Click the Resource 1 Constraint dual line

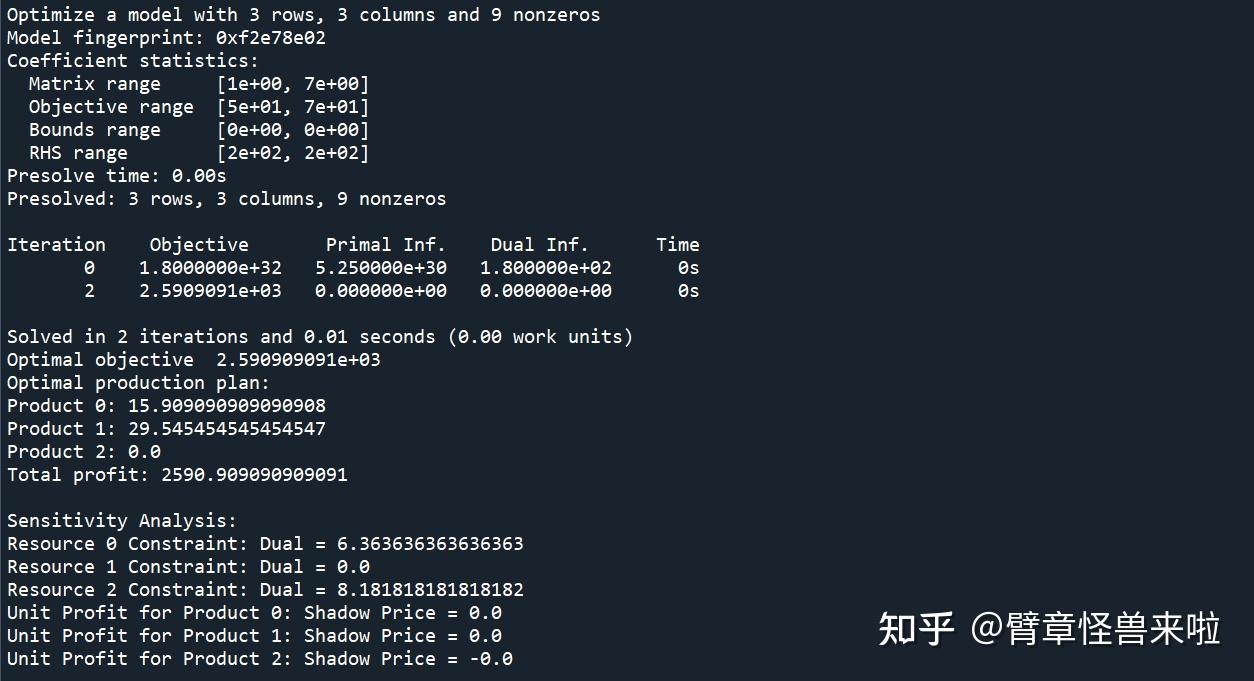point(188,567)
